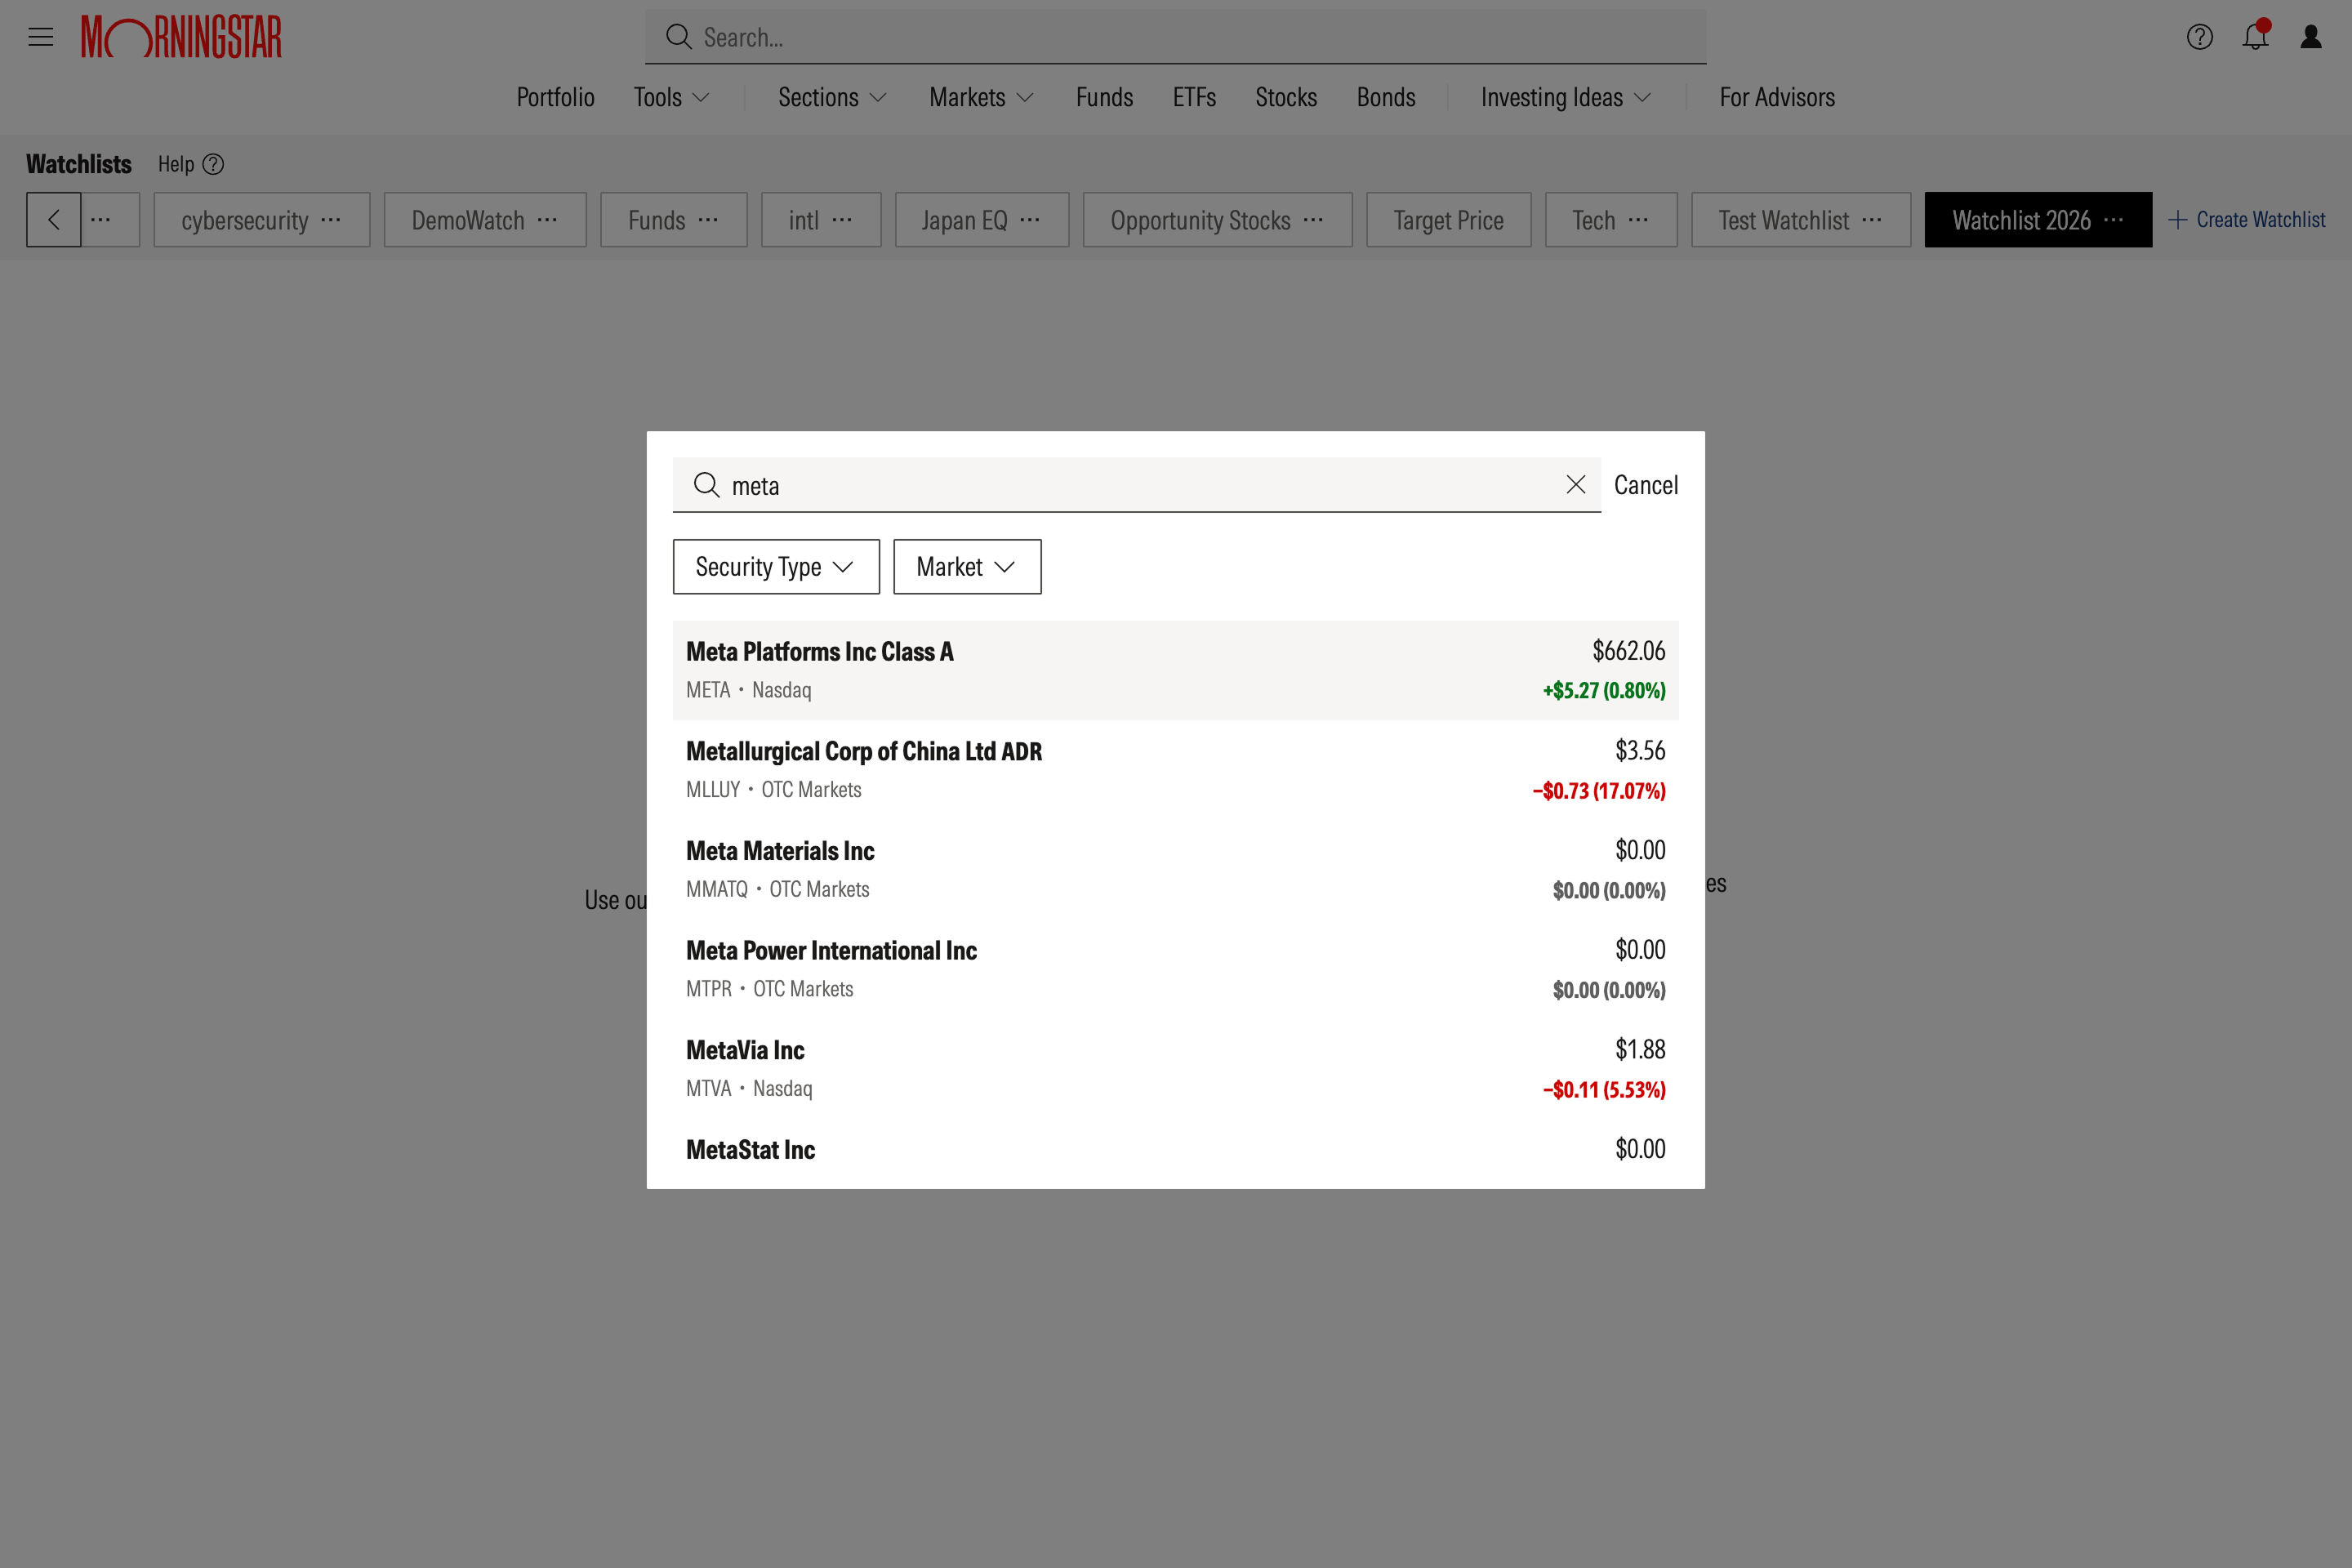Expand the Sections navigation dropdown
The width and height of the screenshot is (2352, 1568).
pyautogui.click(x=832, y=97)
